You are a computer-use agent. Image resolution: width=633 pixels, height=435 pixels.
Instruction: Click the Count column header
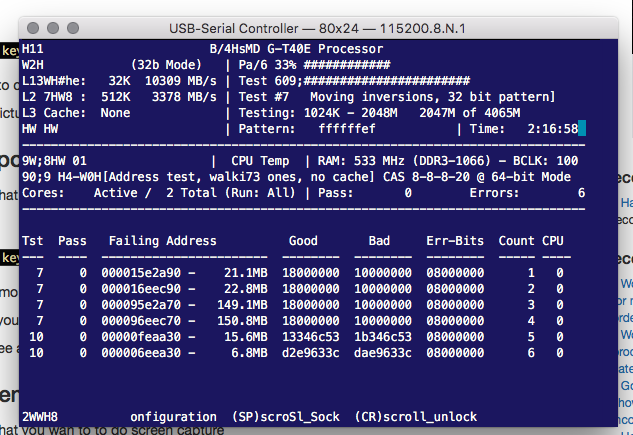click(517, 241)
